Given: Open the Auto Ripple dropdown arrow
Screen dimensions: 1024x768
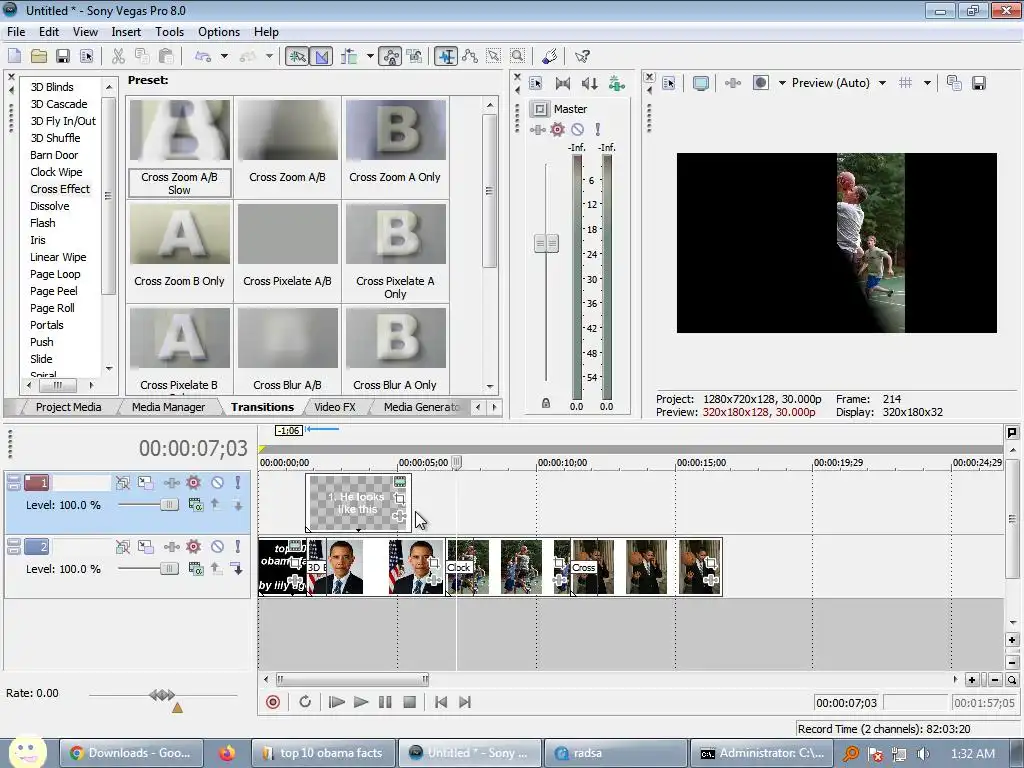Looking at the screenshot, I should (x=370, y=56).
